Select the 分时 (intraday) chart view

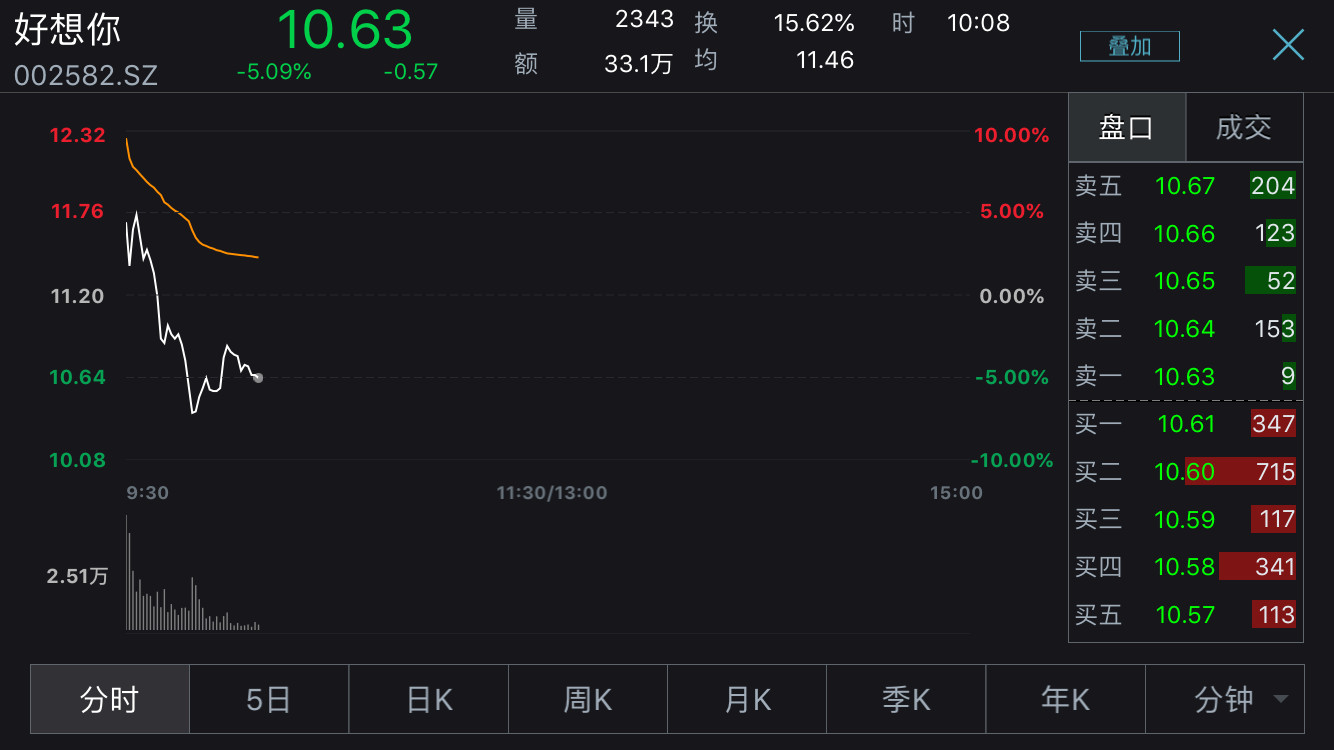108,699
